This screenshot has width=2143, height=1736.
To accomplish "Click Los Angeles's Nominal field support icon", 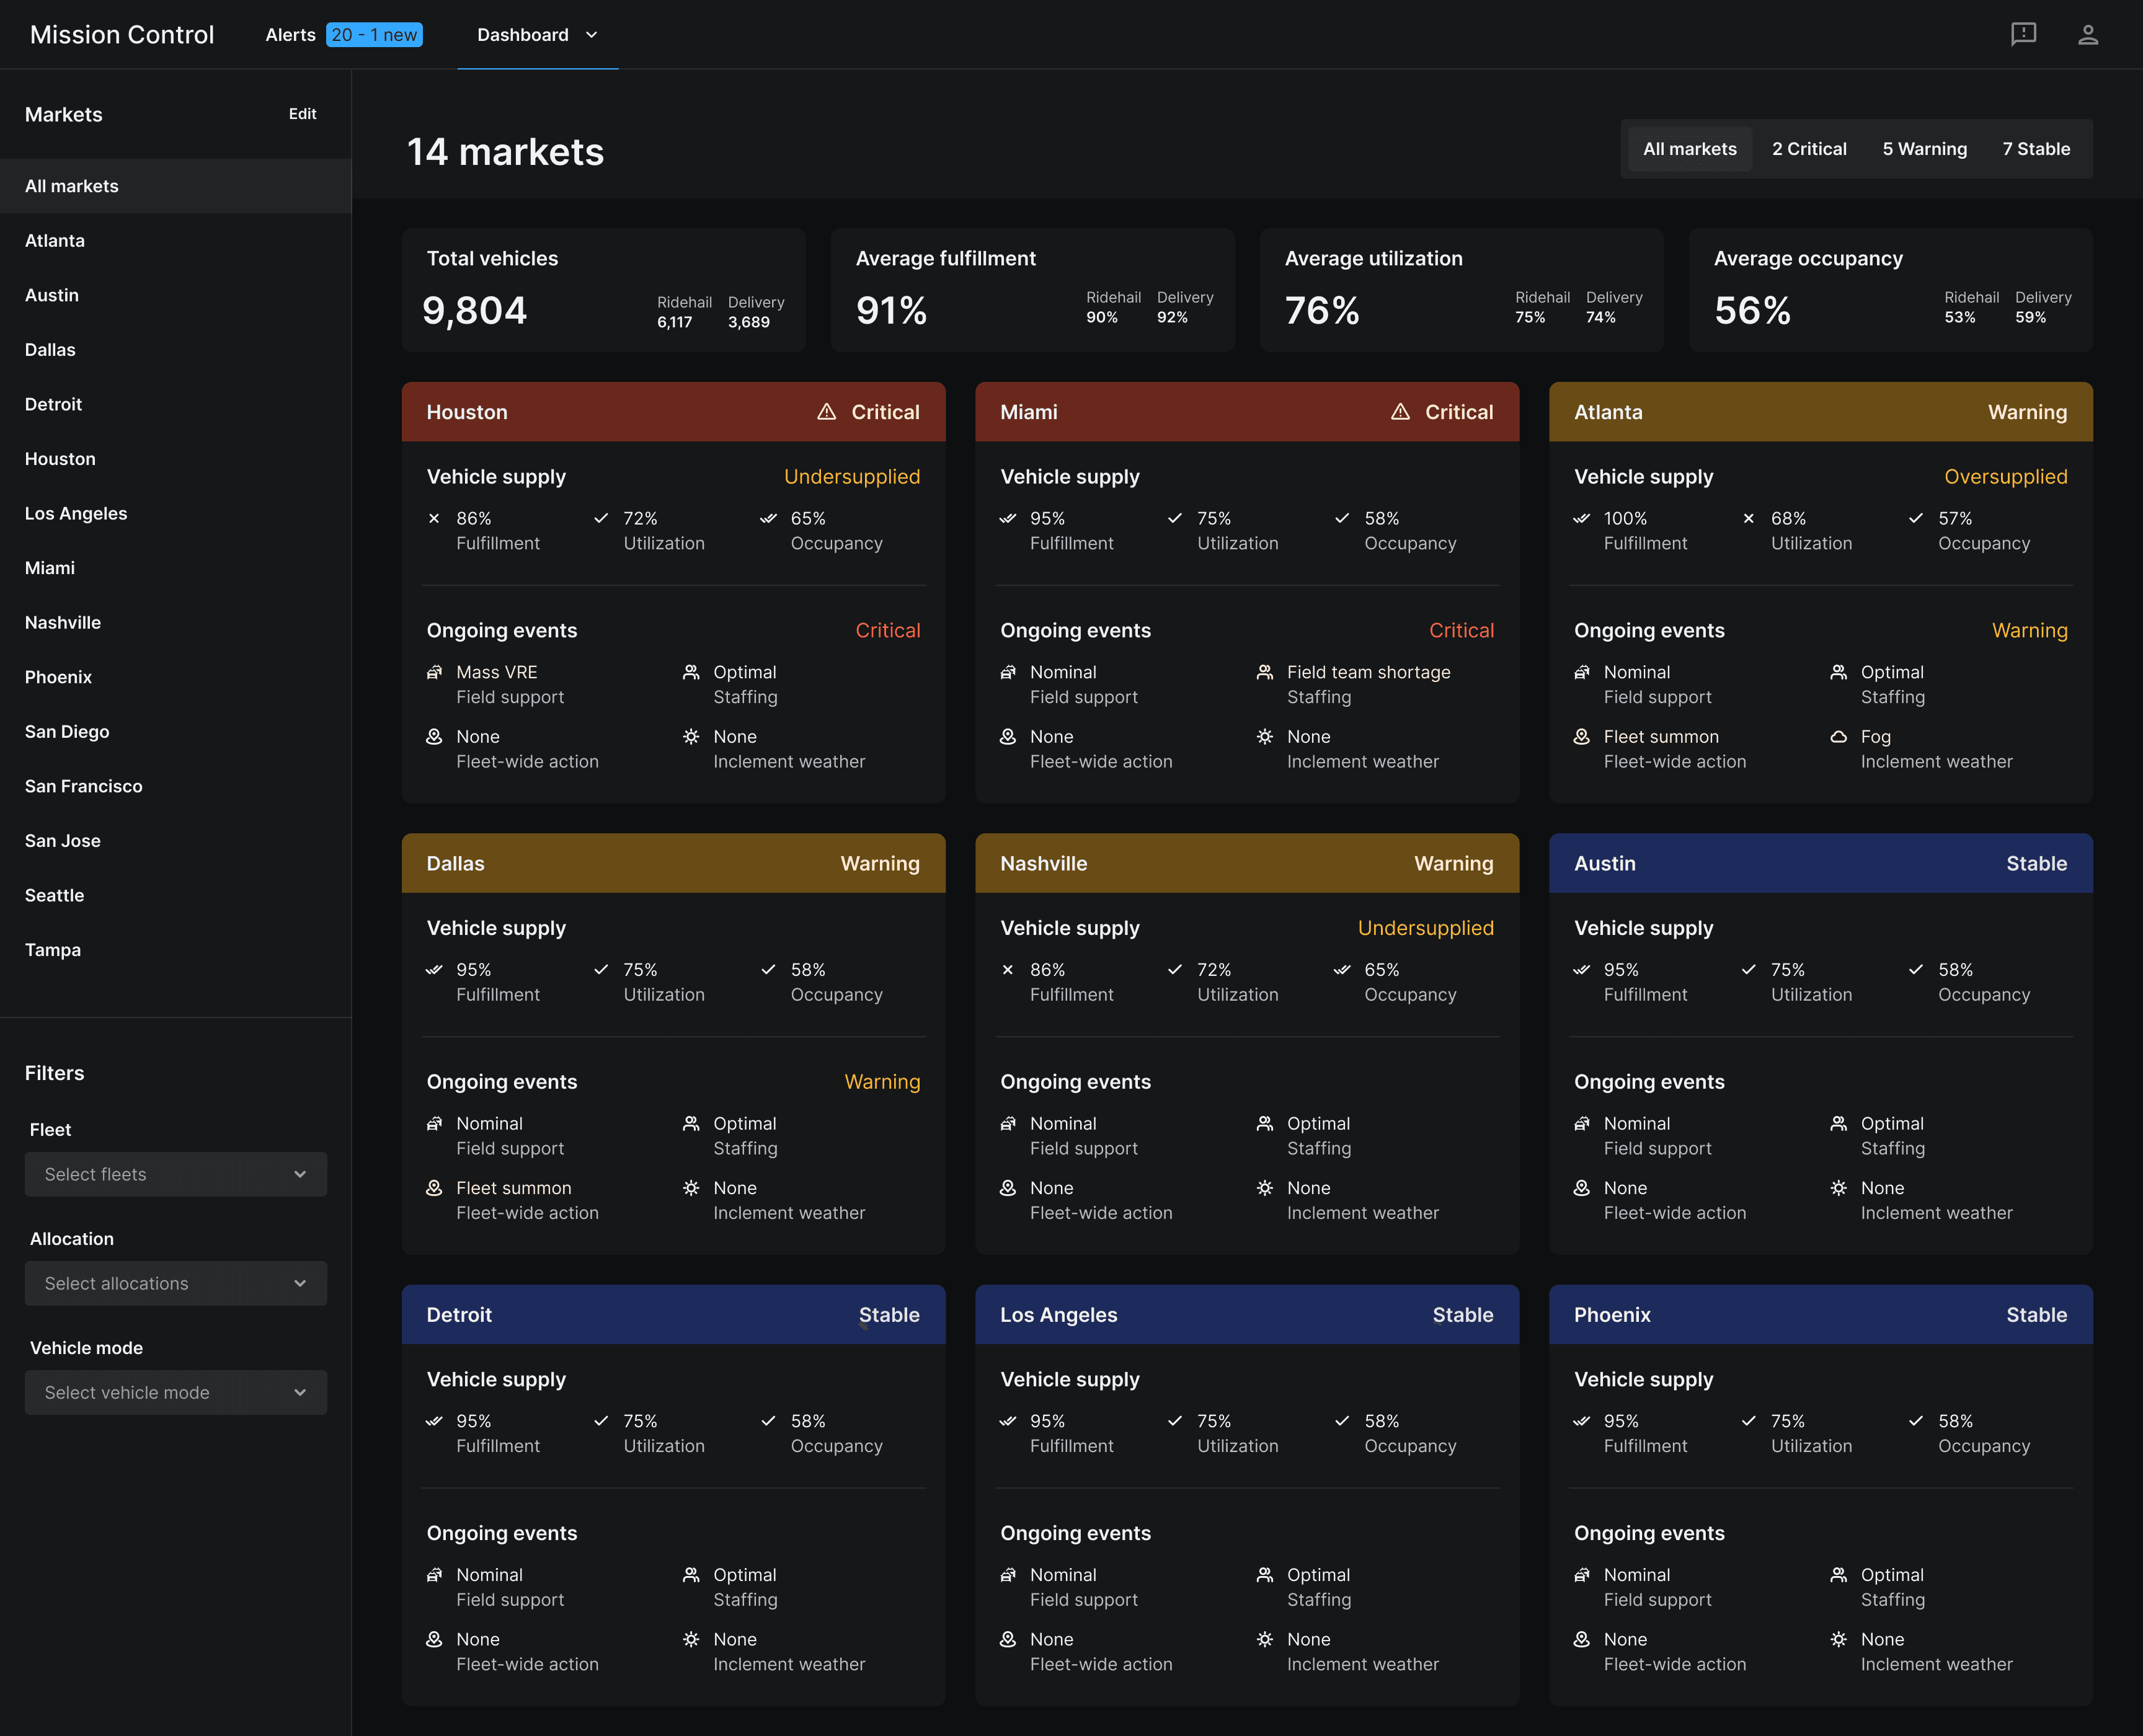I will tap(1008, 1575).
